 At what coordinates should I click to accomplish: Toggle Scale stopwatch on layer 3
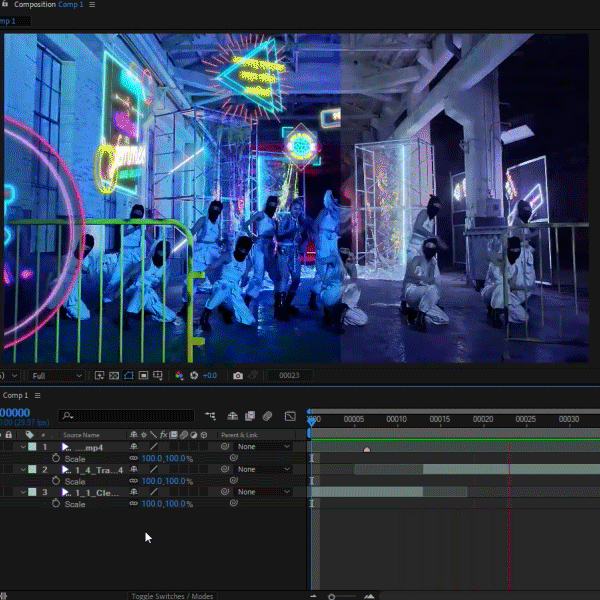[x=56, y=503]
